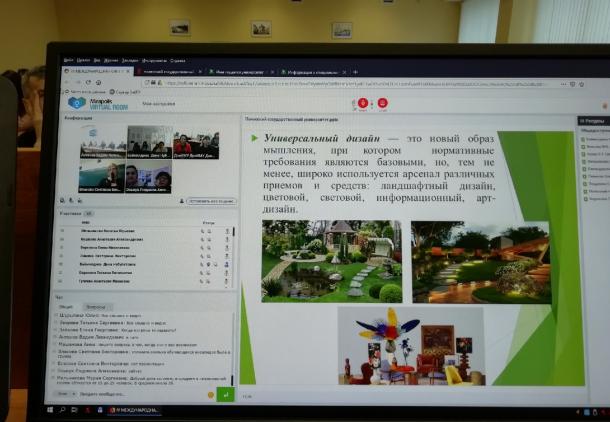
Task: Click the red microphone button in header
Action: click(x=363, y=103)
